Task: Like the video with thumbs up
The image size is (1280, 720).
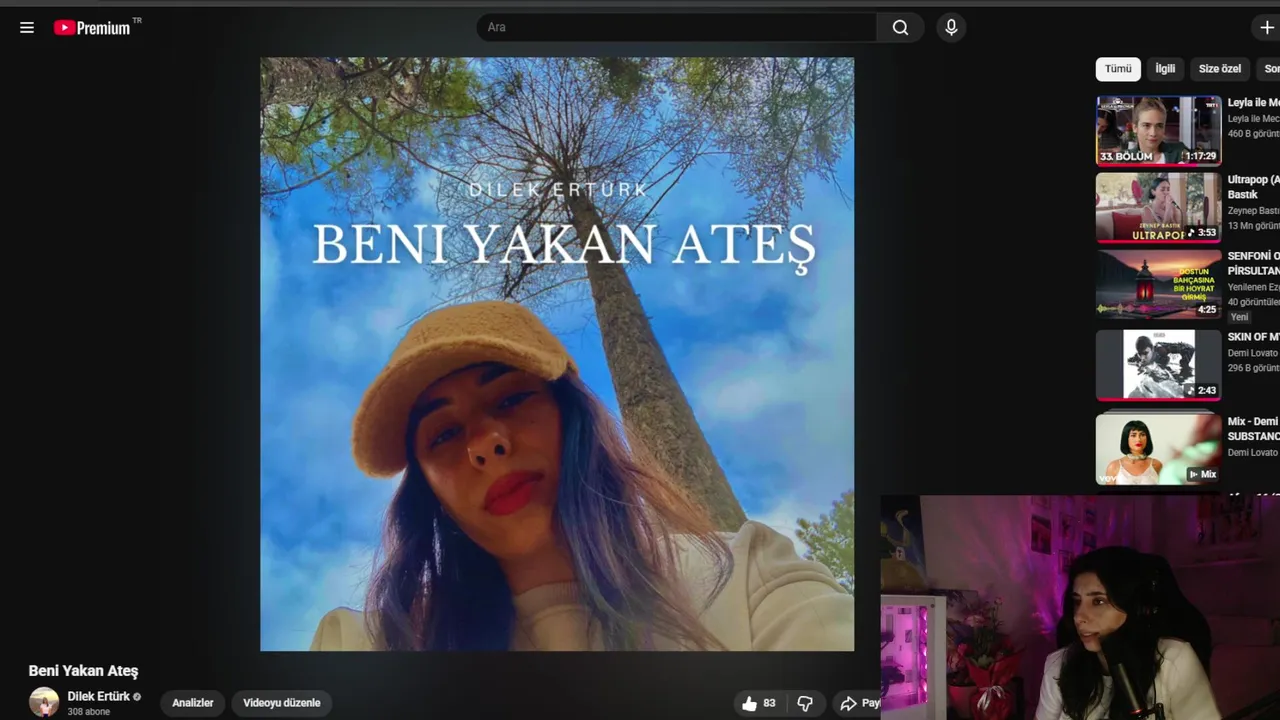Action: pyautogui.click(x=759, y=703)
